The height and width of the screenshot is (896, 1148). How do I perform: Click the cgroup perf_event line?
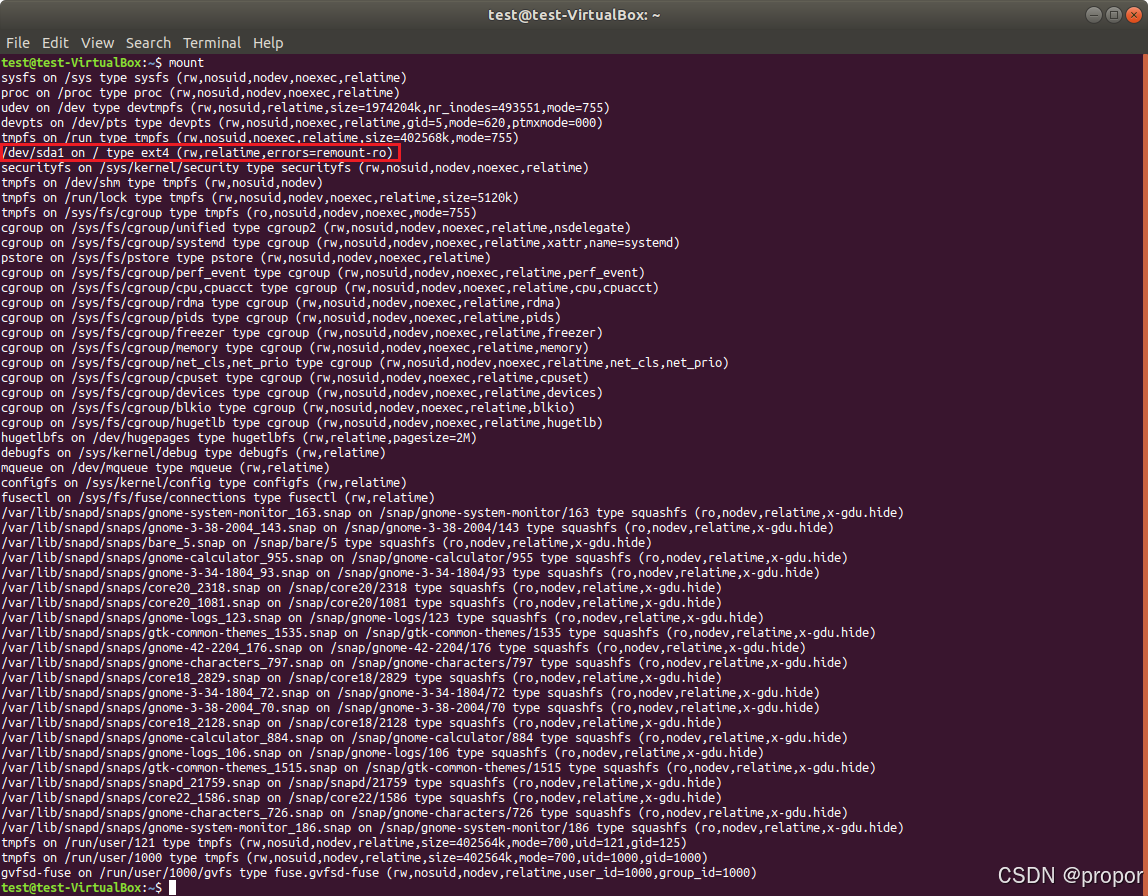click(x=323, y=273)
